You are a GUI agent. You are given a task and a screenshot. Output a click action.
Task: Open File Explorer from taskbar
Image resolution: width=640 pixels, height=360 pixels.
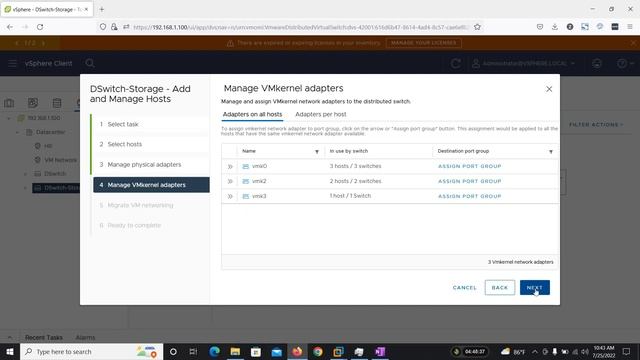(x=235, y=351)
